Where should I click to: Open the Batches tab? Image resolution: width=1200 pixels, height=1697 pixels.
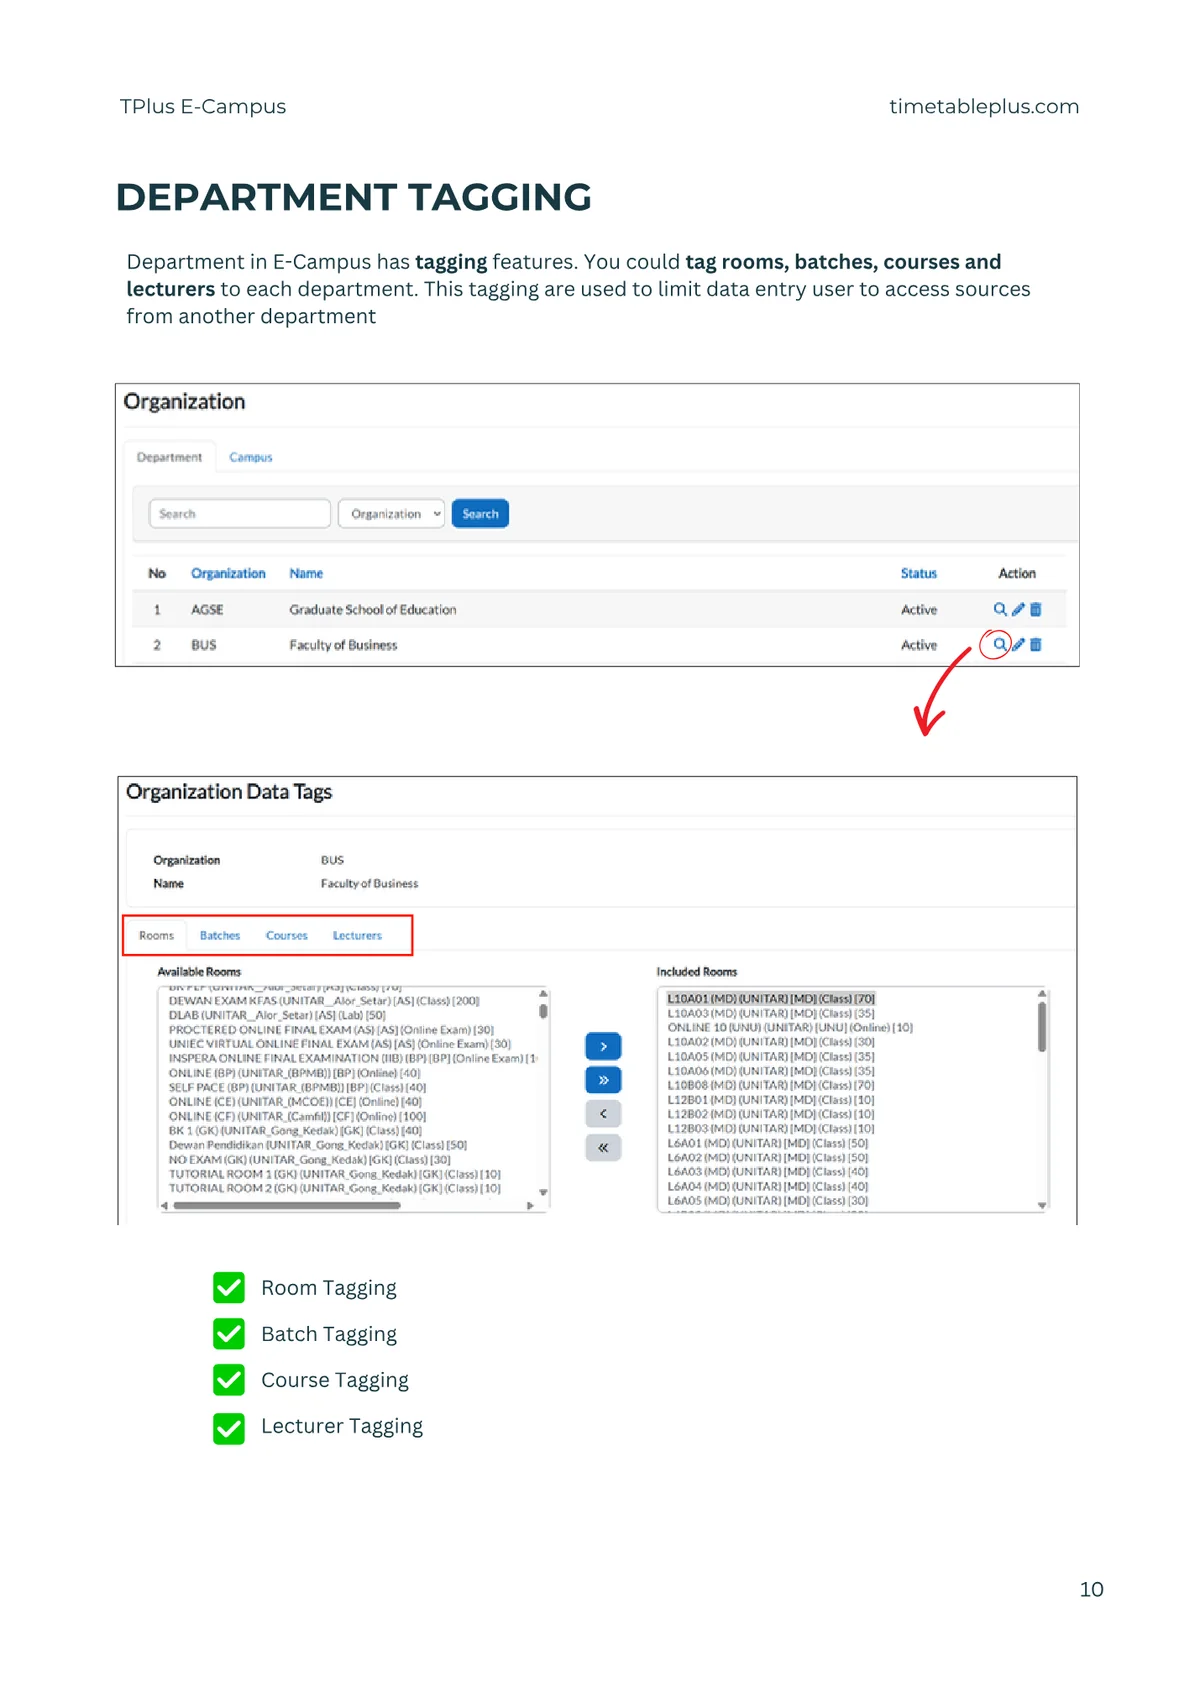(220, 935)
